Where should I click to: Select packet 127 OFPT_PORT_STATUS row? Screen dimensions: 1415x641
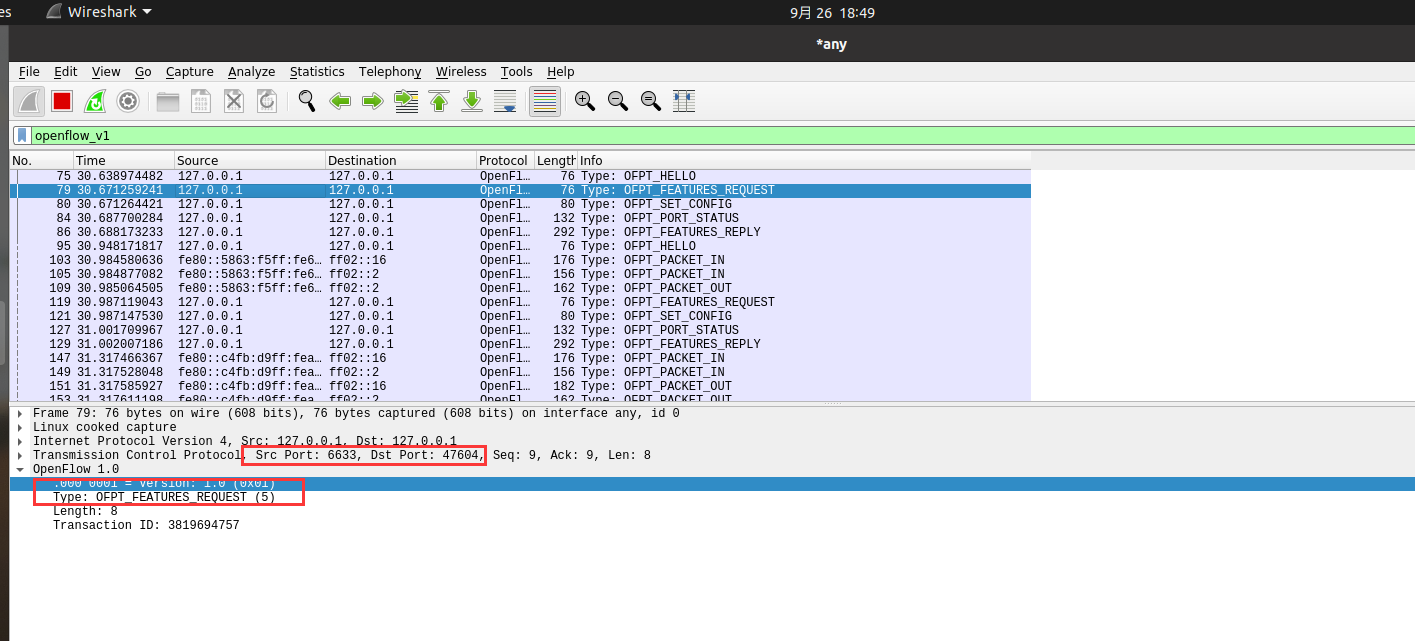pos(520,330)
